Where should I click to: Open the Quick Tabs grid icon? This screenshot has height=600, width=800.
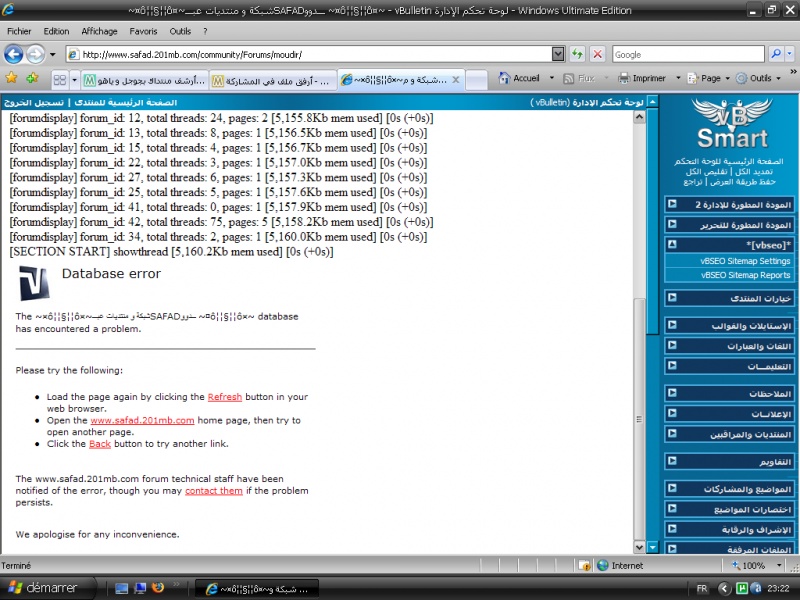(60, 78)
